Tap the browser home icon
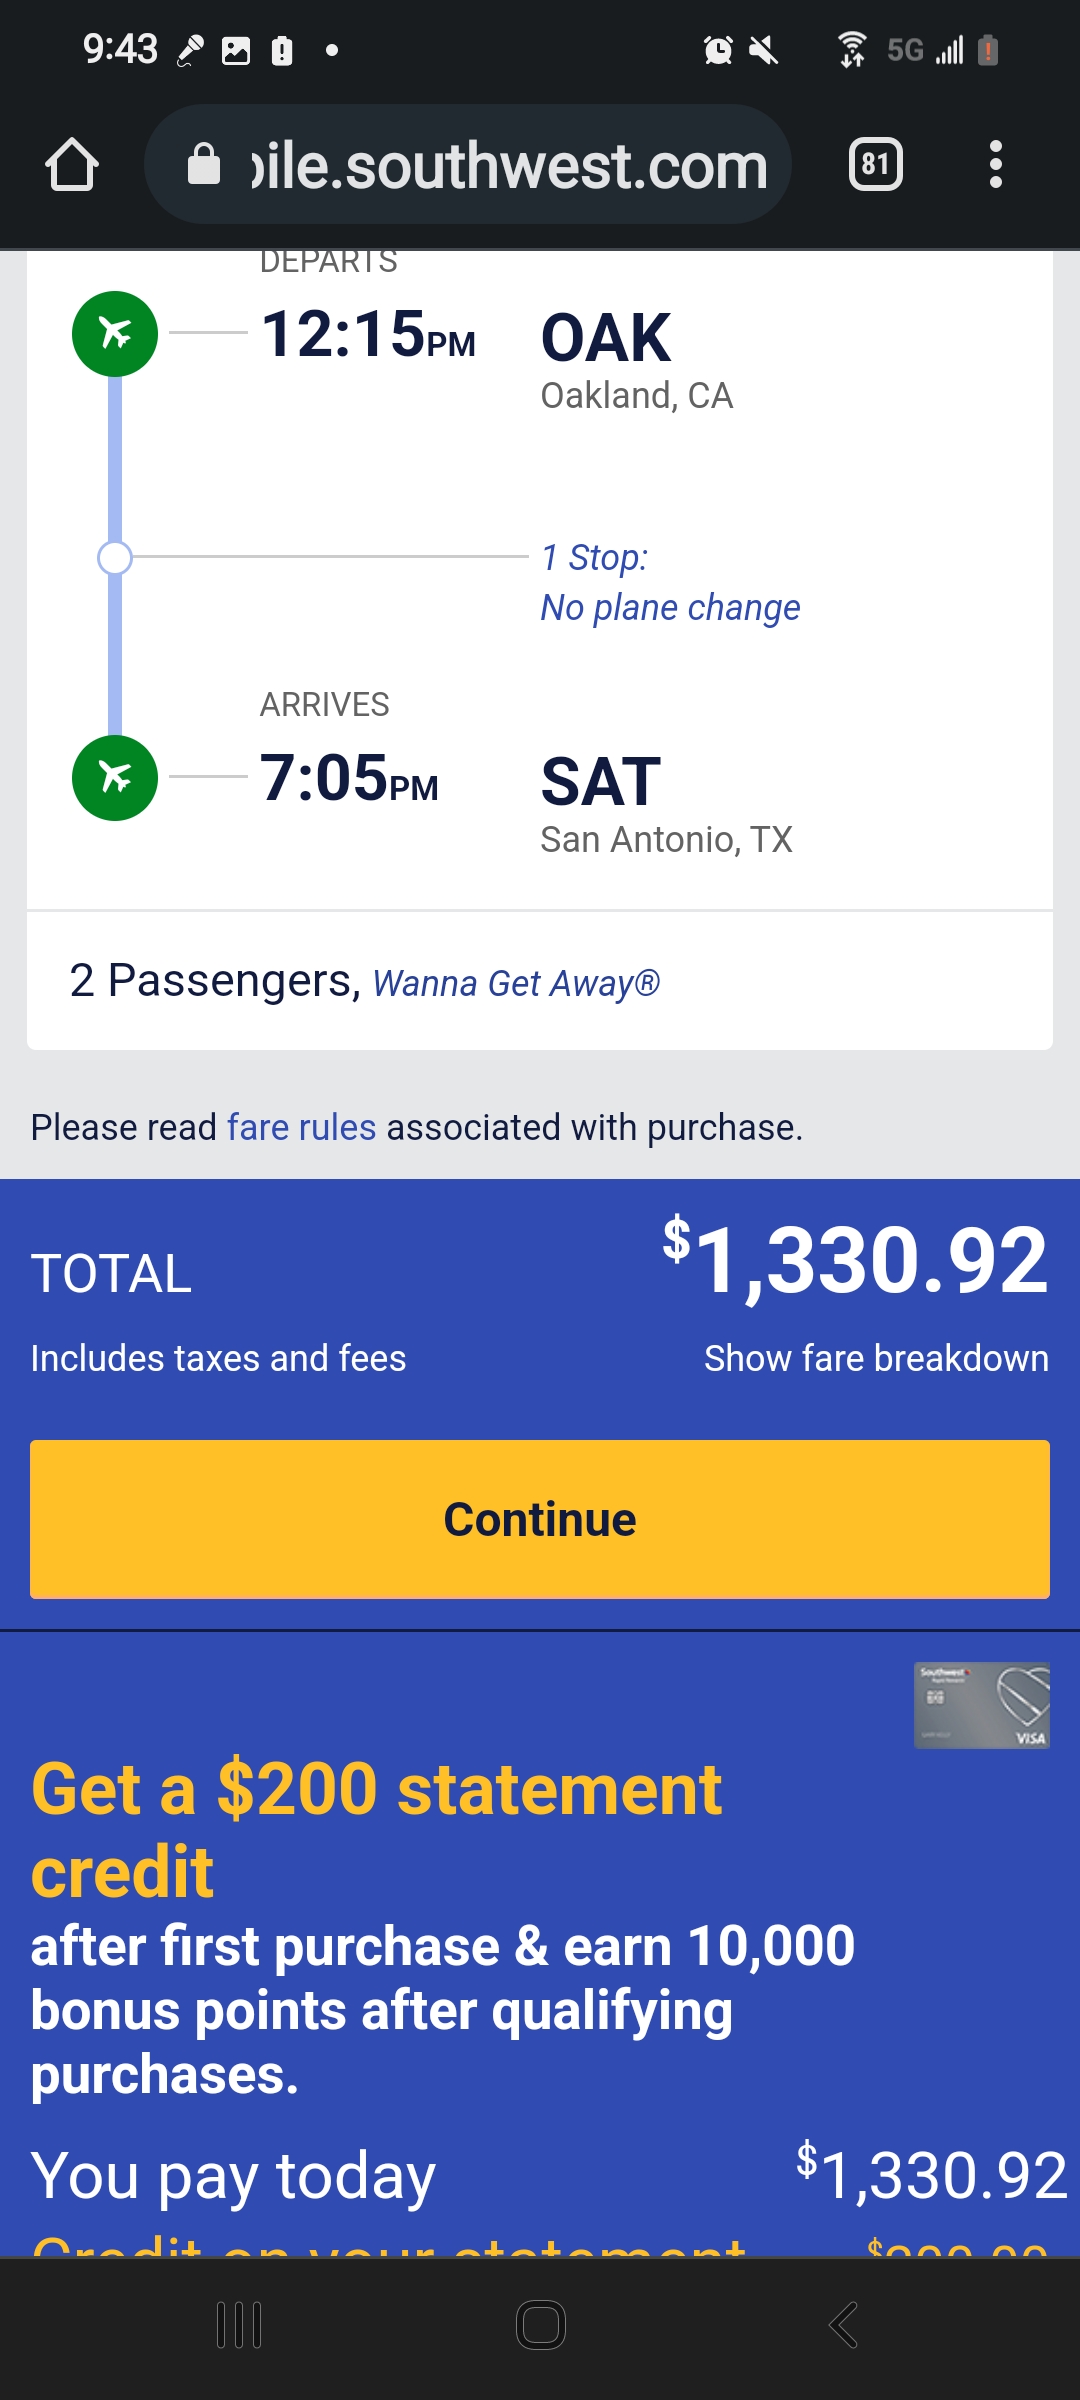 point(72,165)
